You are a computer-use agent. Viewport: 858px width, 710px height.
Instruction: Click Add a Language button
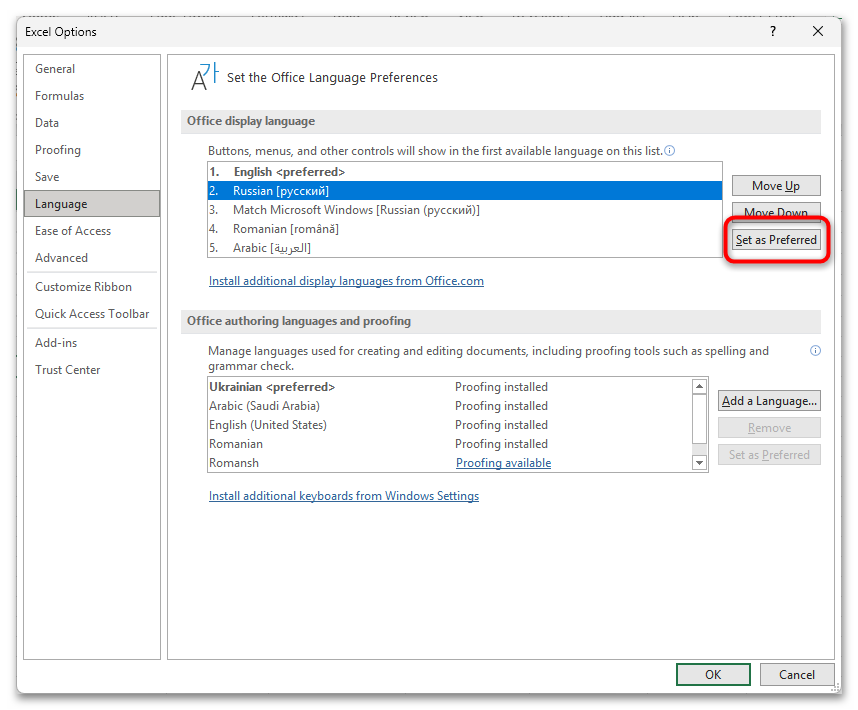pyautogui.click(x=769, y=401)
